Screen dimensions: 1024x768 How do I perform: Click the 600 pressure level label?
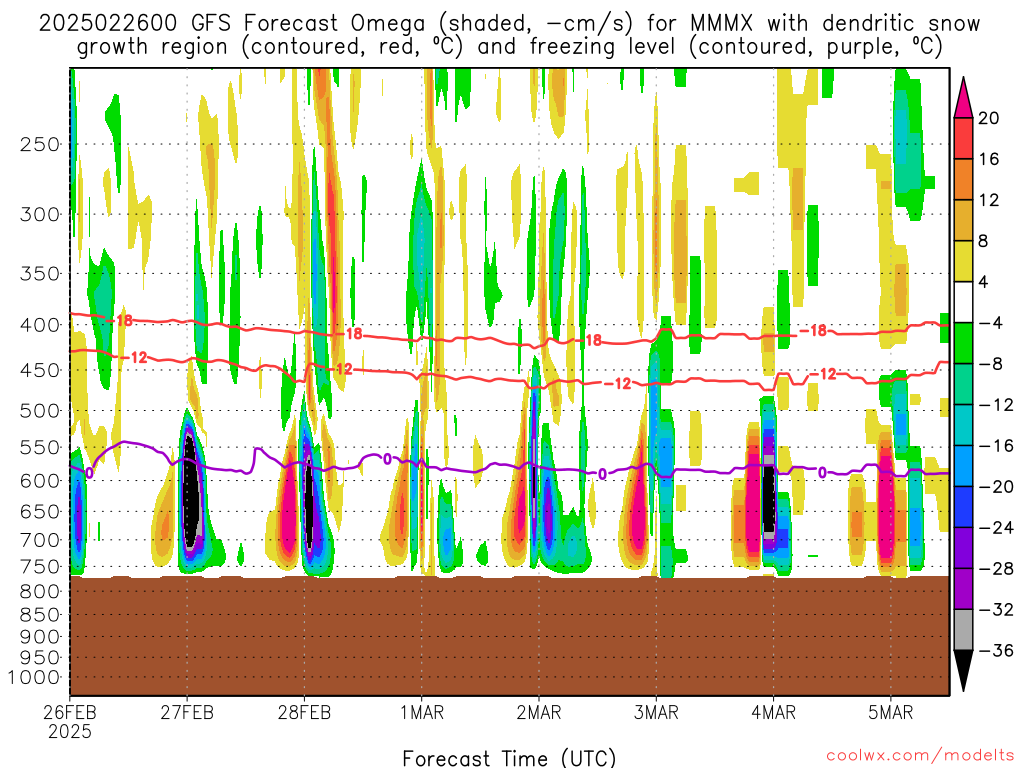click(40, 481)
